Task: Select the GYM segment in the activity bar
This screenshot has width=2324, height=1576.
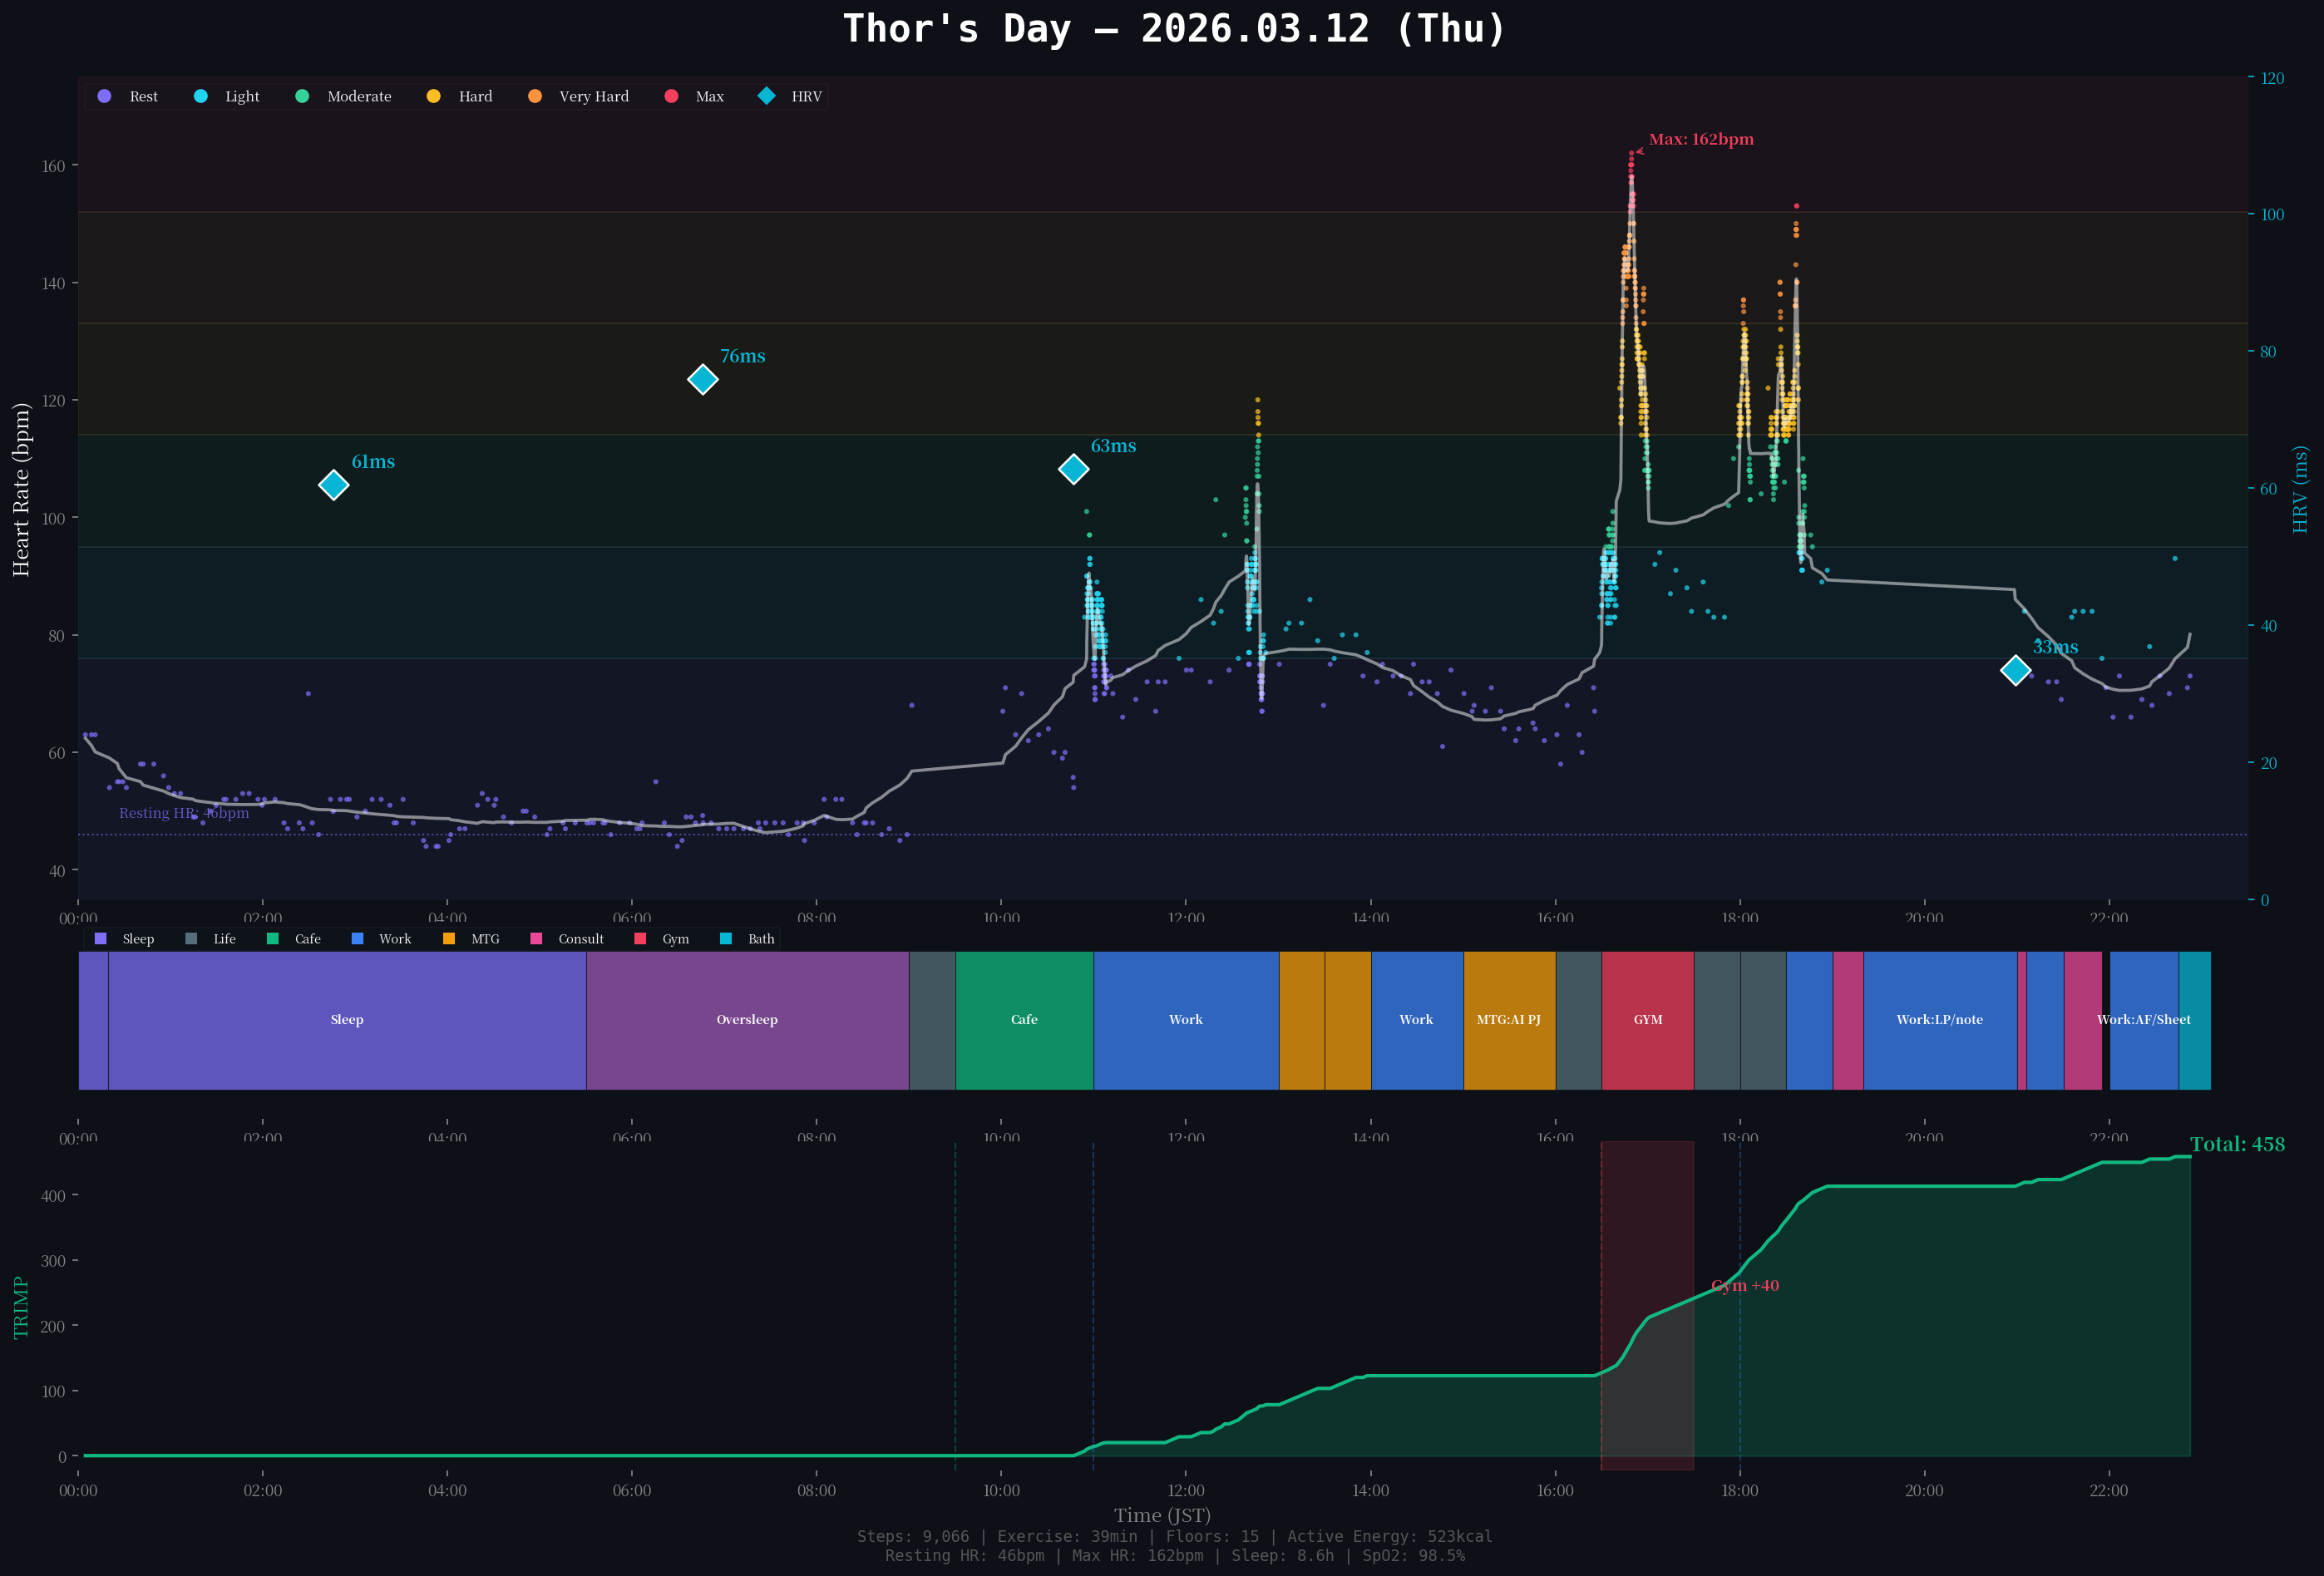Action: [x=1647, y=1020]
